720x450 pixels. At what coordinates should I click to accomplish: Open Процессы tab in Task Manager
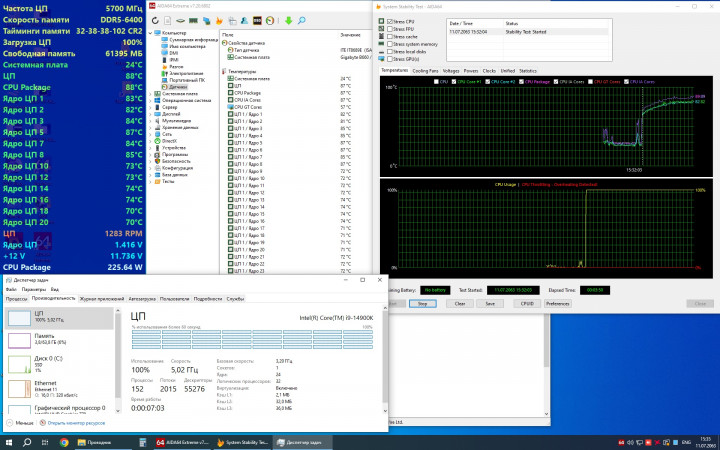[x=17, y=299]
